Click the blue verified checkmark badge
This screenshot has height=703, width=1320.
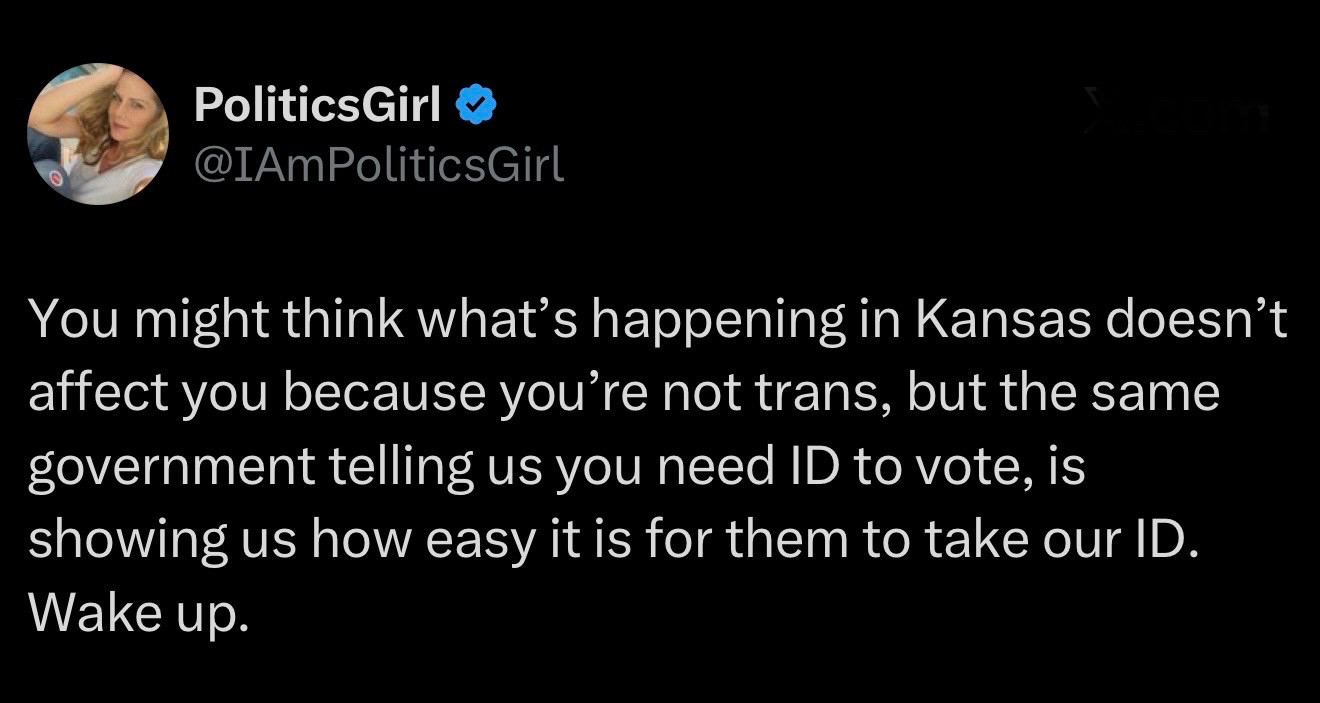pyautogui.click(x=475, y=106)
